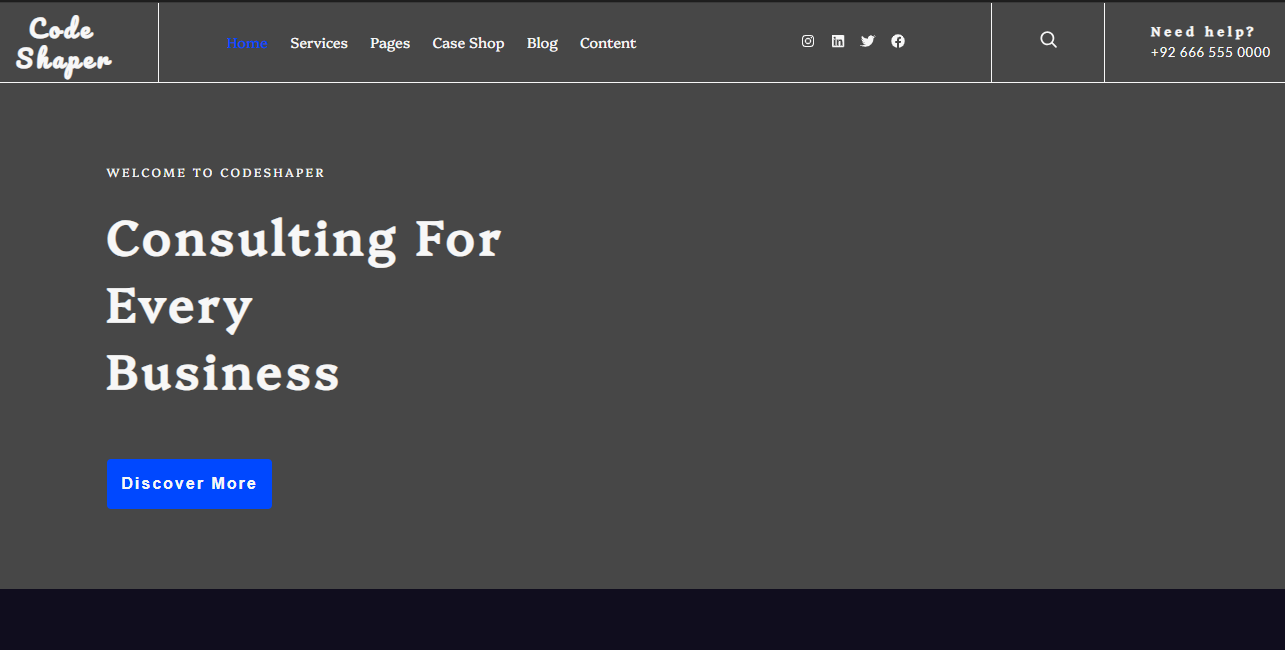Select the Home menu item

point(246,43)
